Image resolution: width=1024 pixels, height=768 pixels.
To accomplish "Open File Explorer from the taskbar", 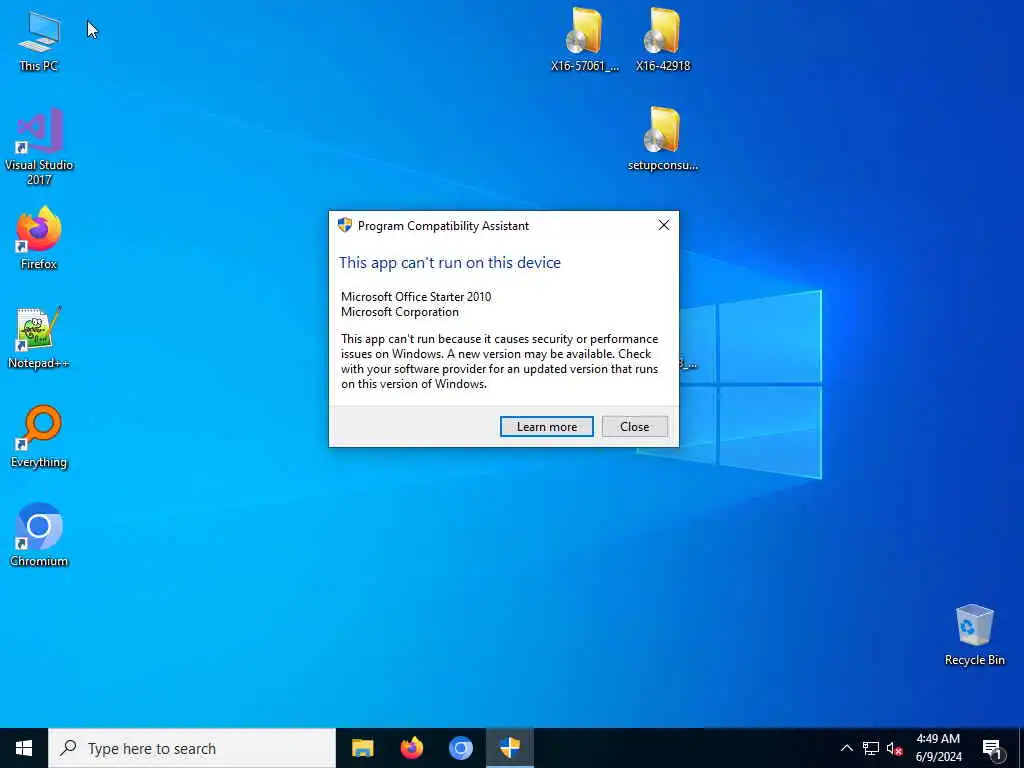I will (362, 748).
